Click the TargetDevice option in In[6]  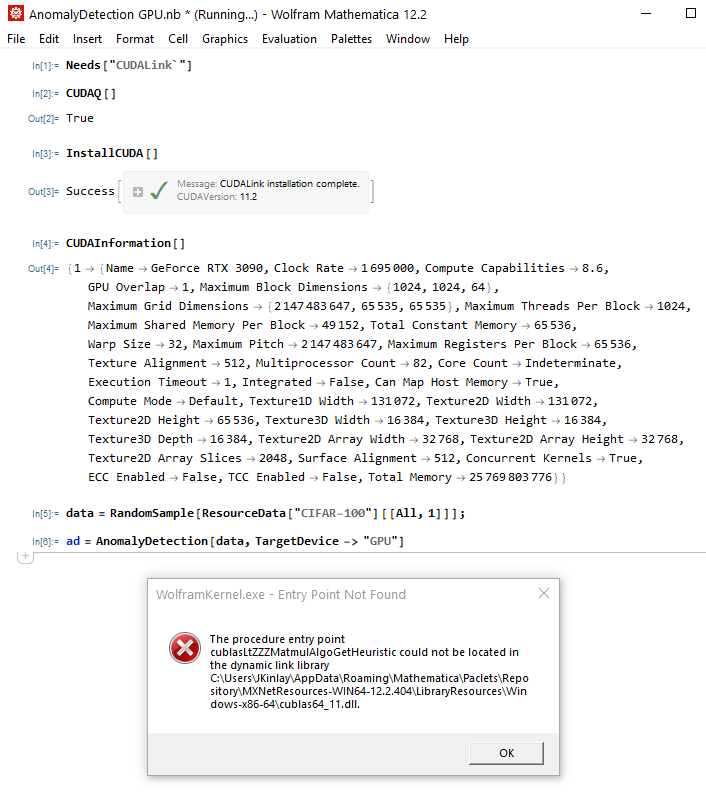[x=297, y=541]
